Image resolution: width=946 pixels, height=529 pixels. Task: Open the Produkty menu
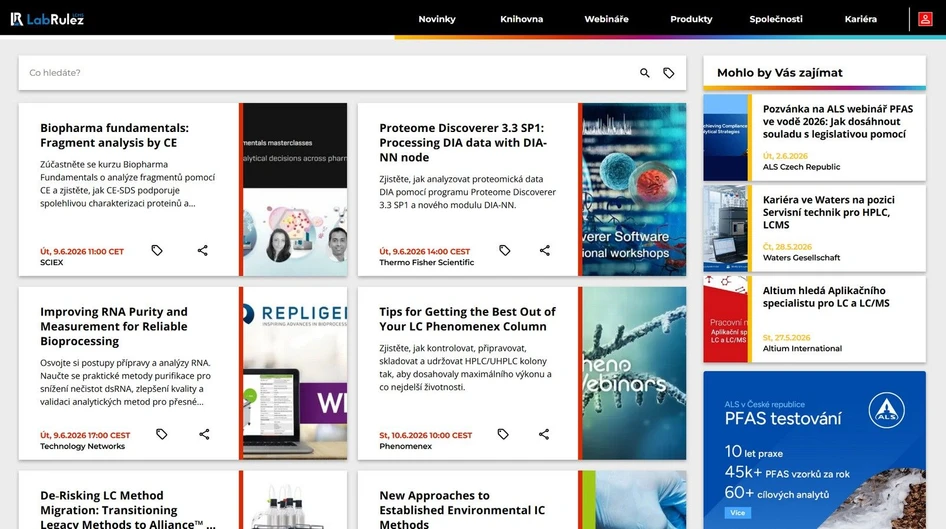click(x=691, y=19)
